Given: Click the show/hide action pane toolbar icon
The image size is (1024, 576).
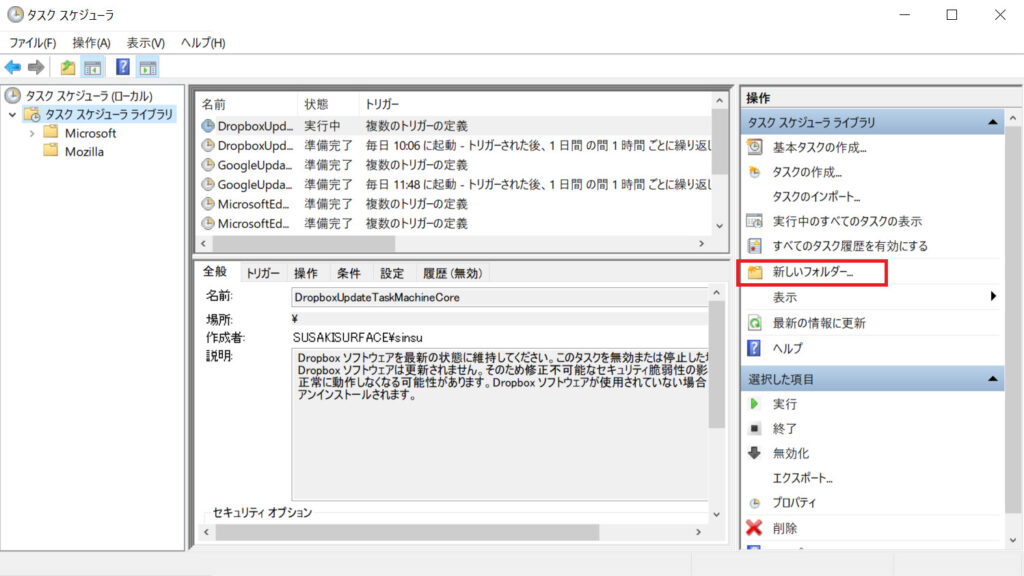Looking at the screenshot, I should click(148, 67).
